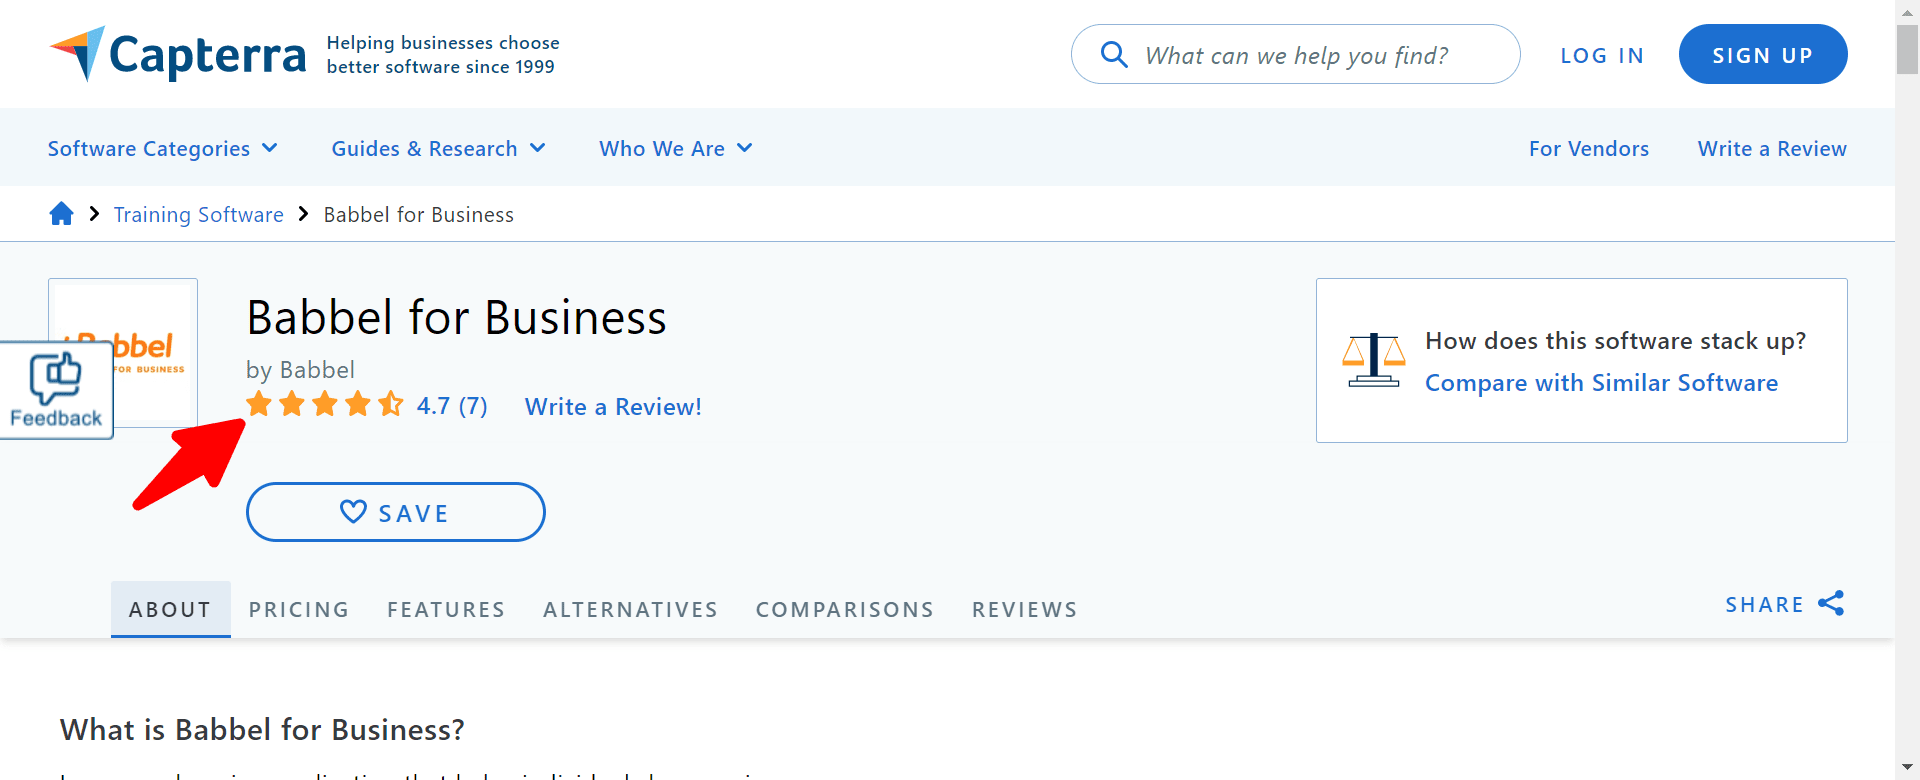Select the Alternatives tab
Screen dimensions: 1920x780
(x=630, y=610)
